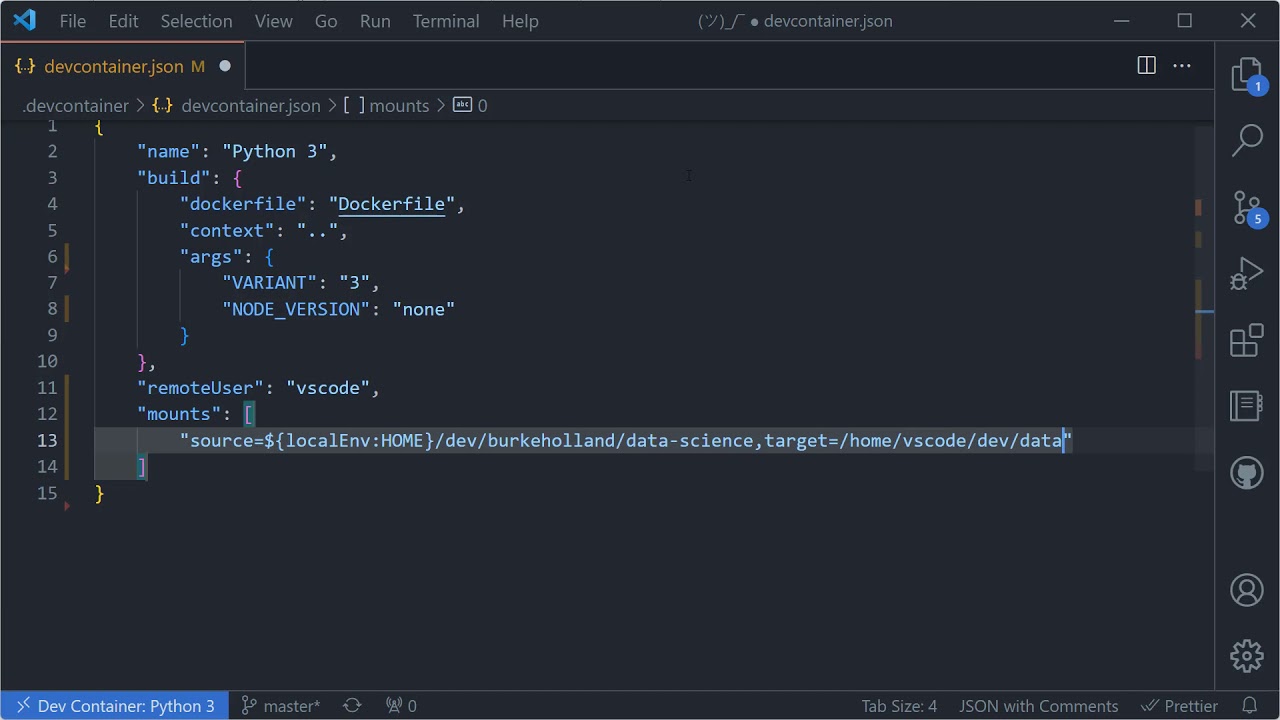This screenshot has height=720, width=1280.
Task: Click .devcontainer folder in breadcrumb
Action: click(76, 105)
